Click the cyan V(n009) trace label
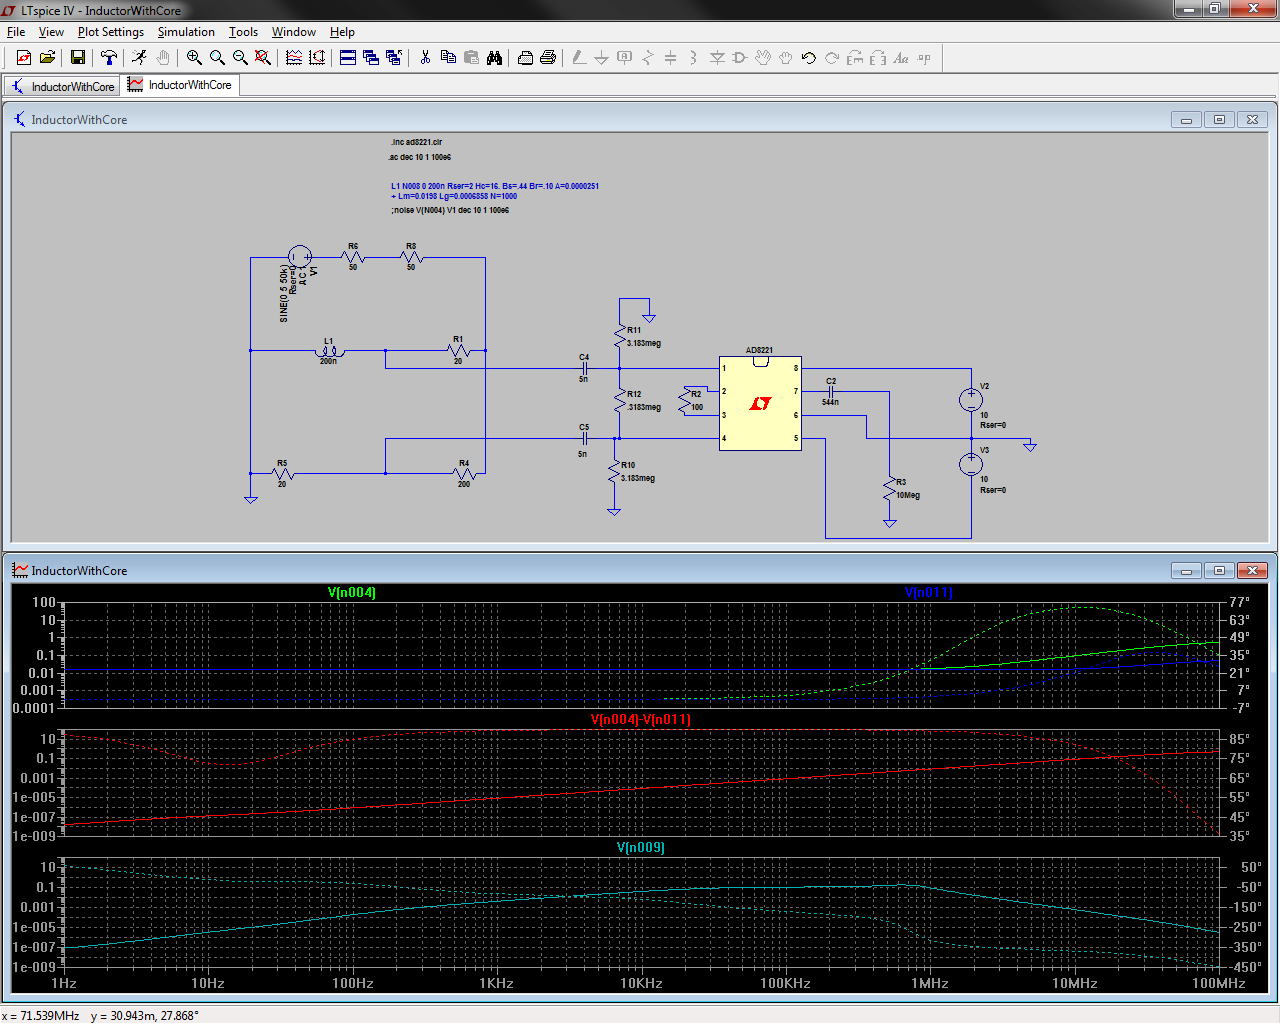 point(641,848)
